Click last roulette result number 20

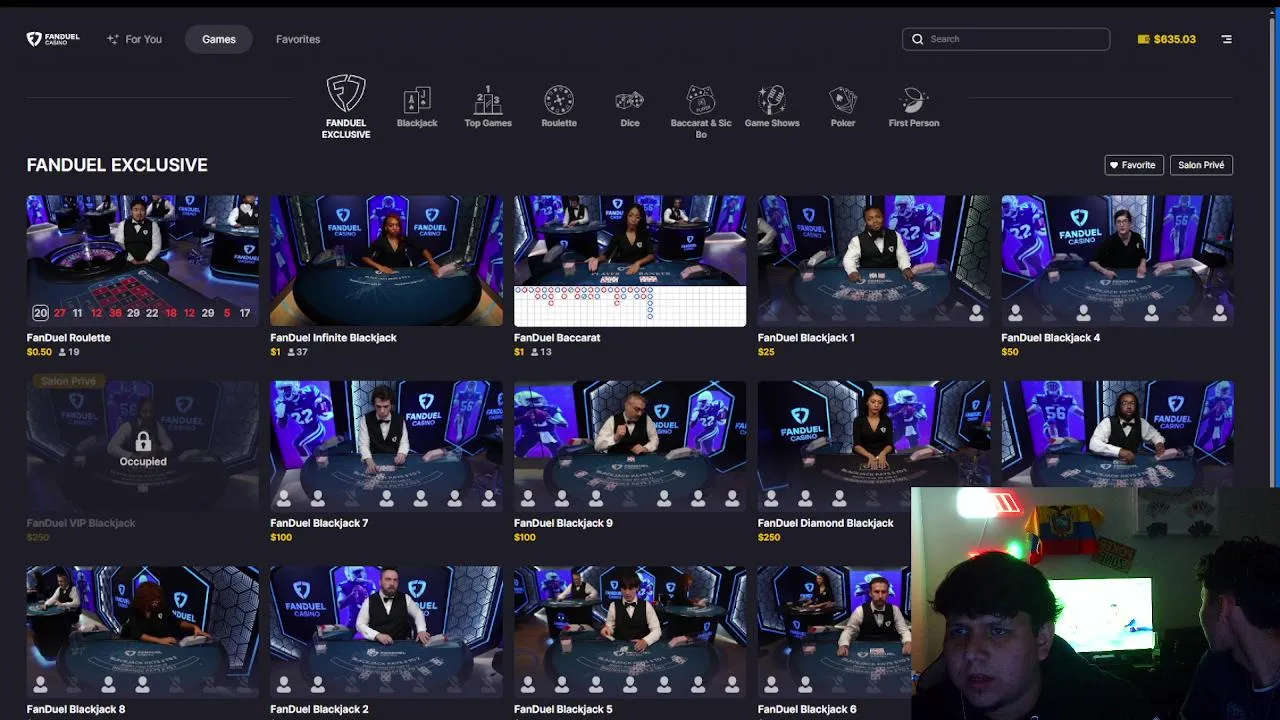[x=40, y=313]
